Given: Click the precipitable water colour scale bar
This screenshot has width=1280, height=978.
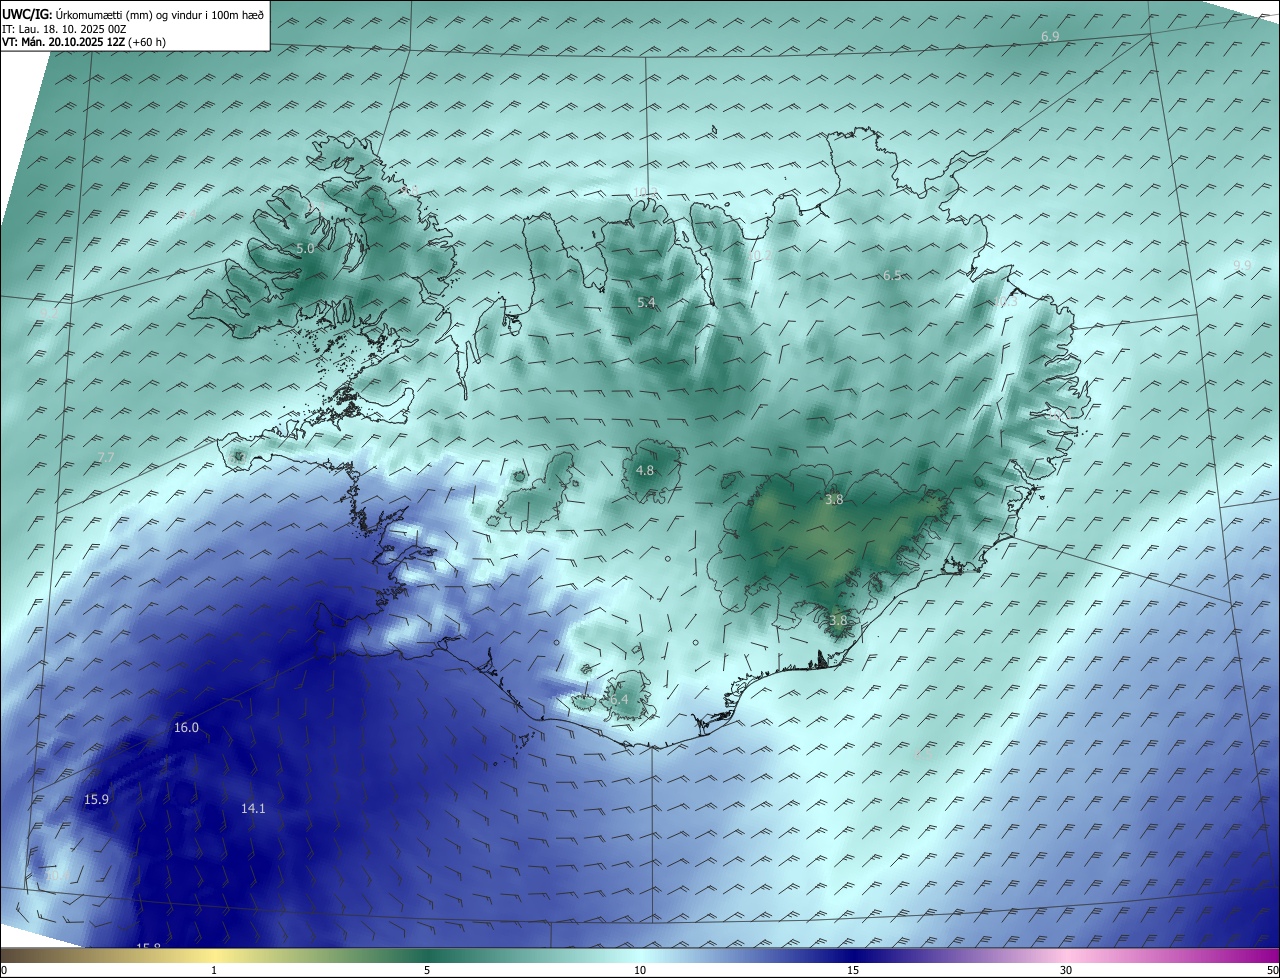Looking at the screenshot, I should [640, 955].
